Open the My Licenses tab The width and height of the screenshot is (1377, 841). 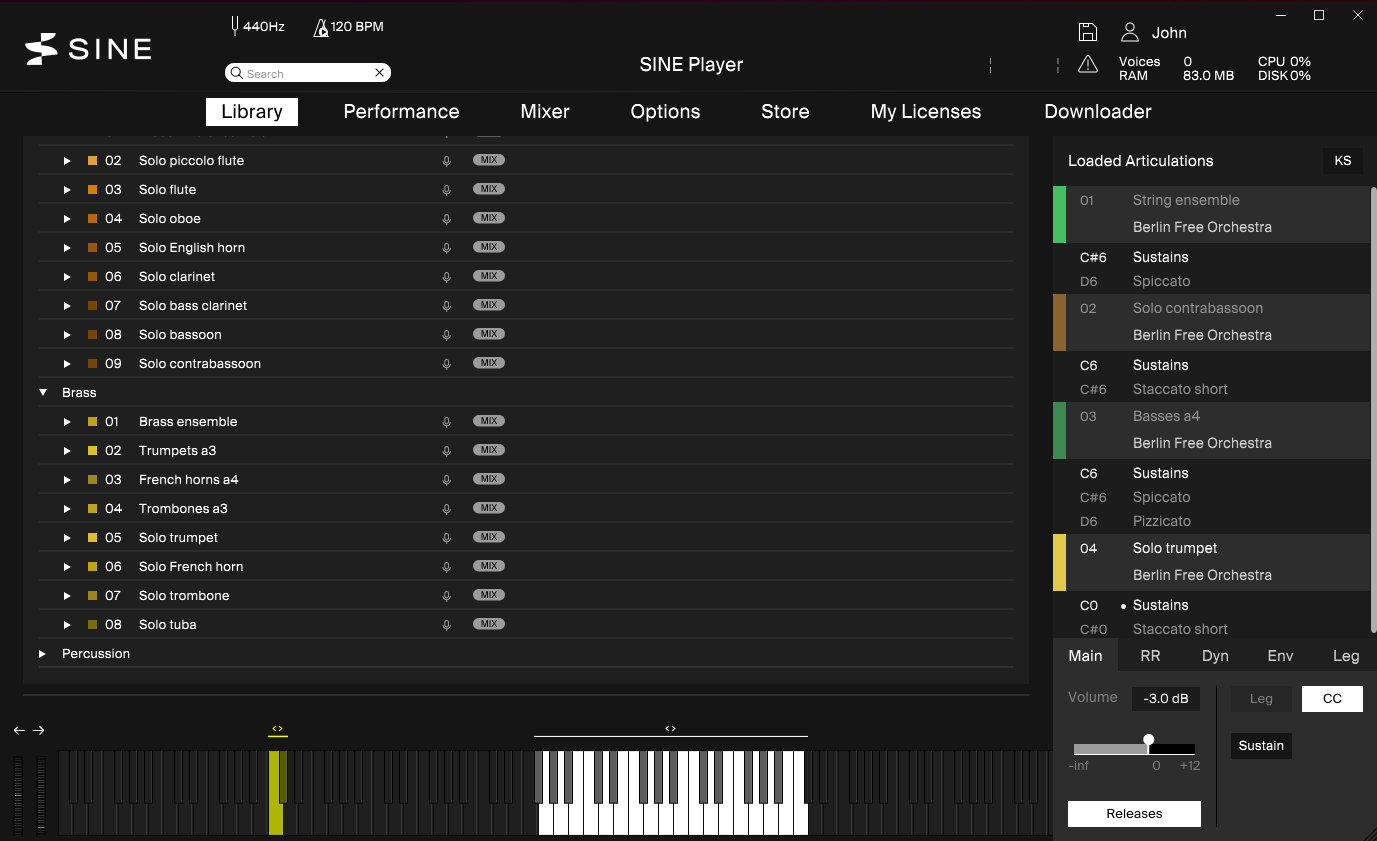926,112
